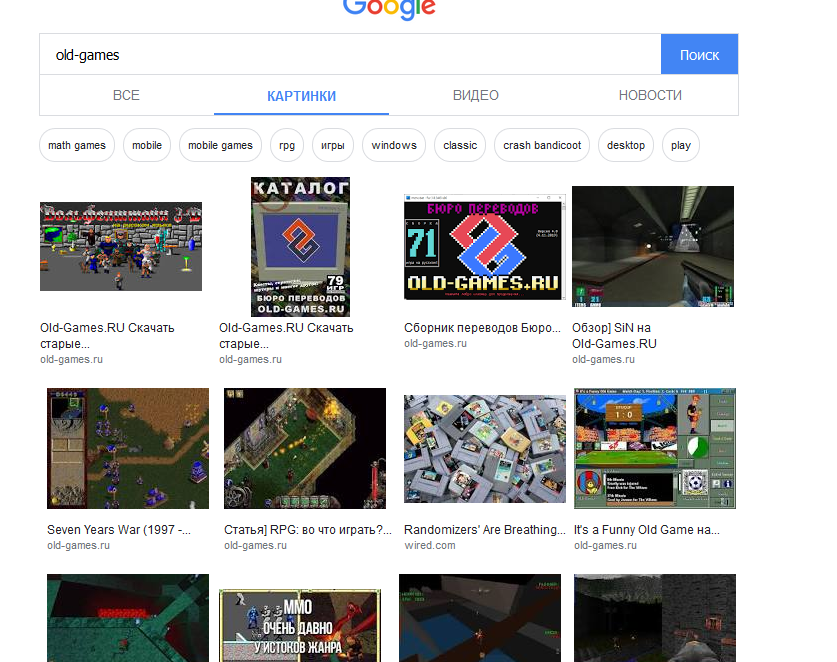This screenshot has height=662, width=837.
Task: Open the SiN first-person shooter thumbnail
Action: [x=653, y=247]
